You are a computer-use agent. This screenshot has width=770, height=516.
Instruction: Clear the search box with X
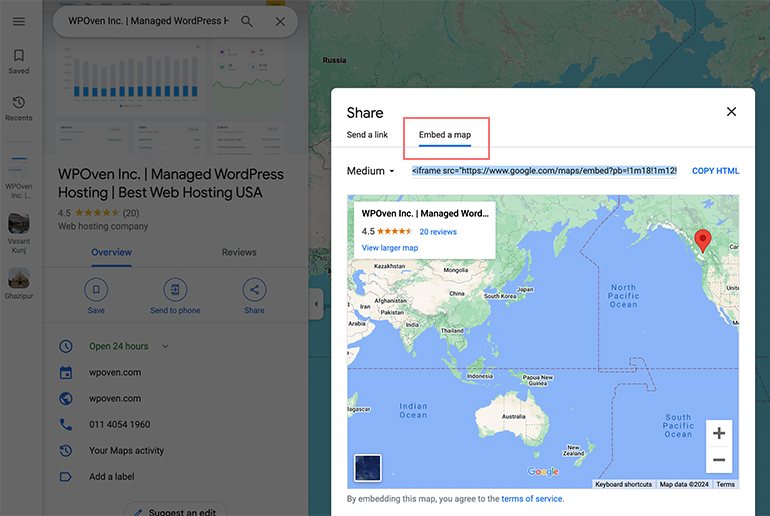click(x=280, y=22)
